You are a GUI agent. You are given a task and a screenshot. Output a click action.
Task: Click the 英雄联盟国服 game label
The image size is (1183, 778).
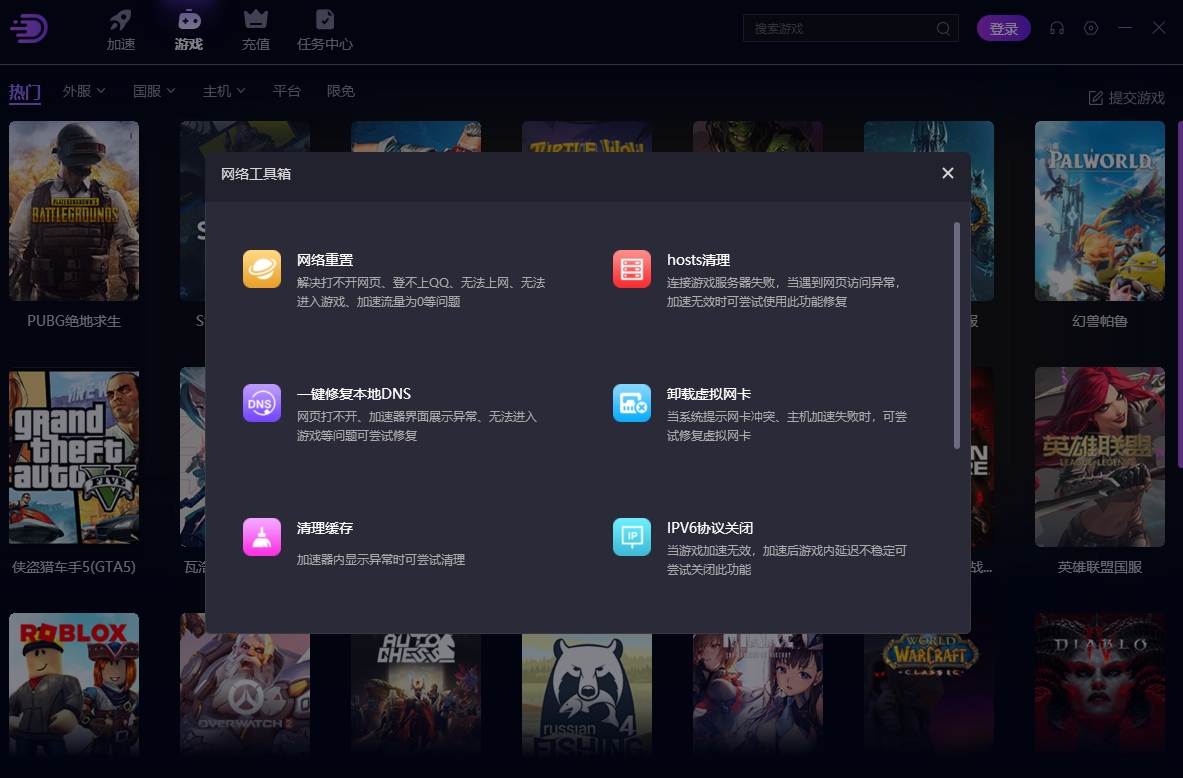(x=1100, y=567)
